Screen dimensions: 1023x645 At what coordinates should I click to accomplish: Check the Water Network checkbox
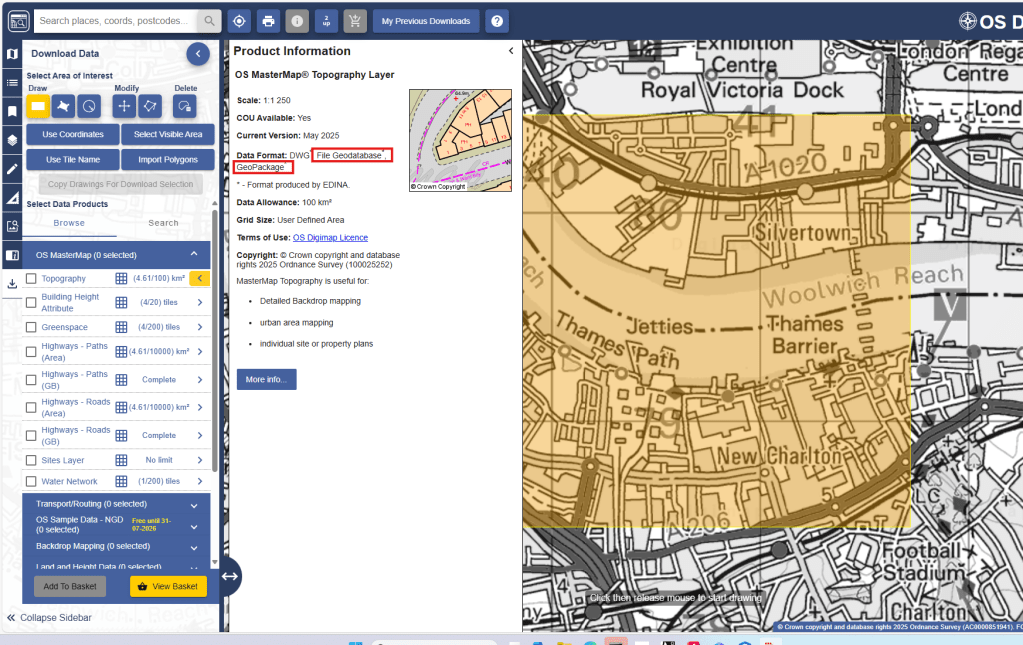click(x=31, y=482)
